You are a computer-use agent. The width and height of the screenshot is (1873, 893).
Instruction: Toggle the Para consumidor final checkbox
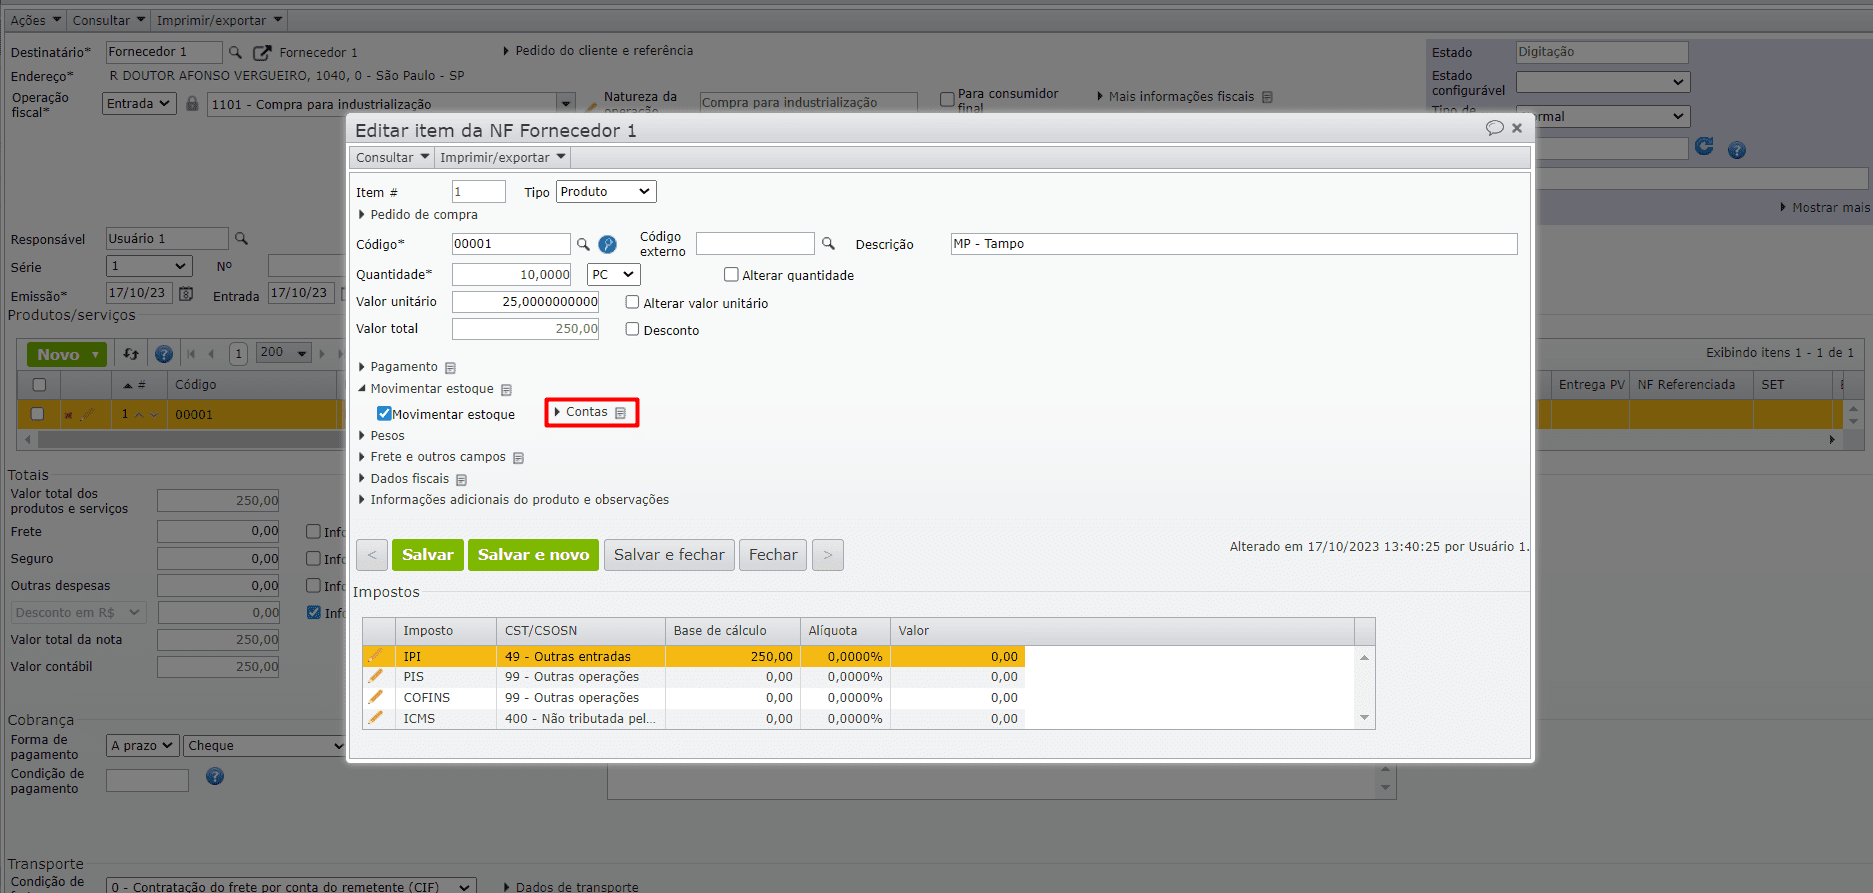coord(947,99)
